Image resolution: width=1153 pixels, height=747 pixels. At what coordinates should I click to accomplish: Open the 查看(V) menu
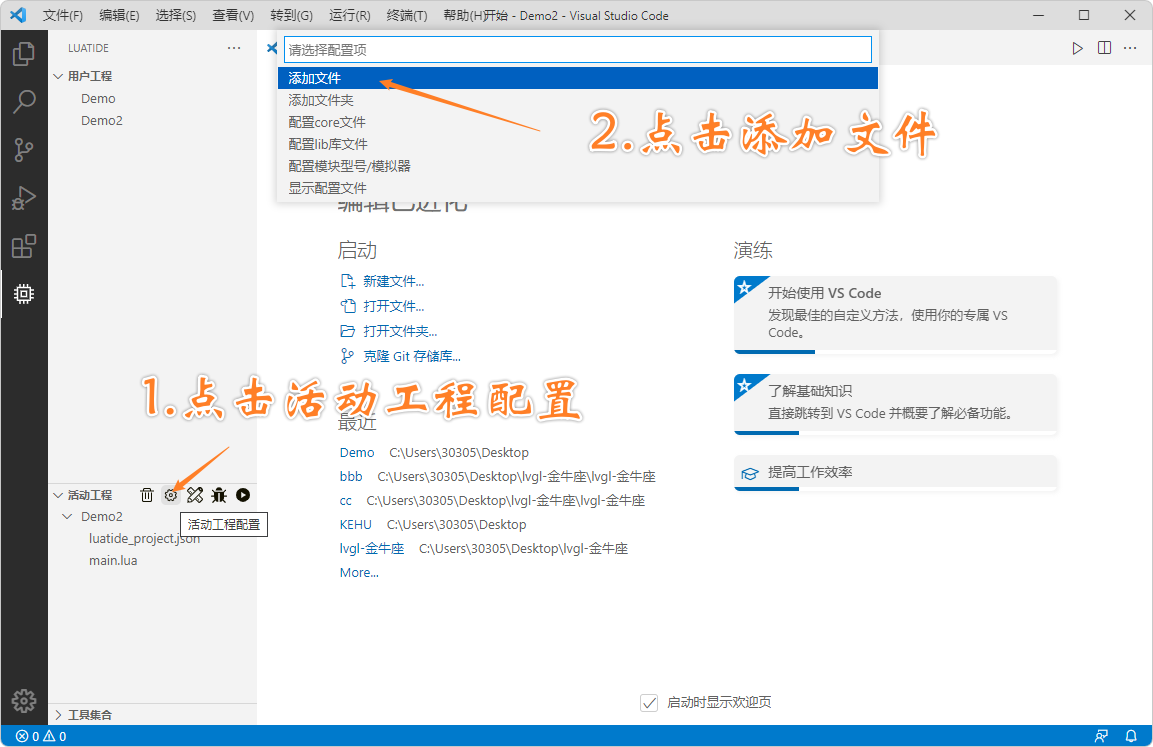click(x=233, y=15)
